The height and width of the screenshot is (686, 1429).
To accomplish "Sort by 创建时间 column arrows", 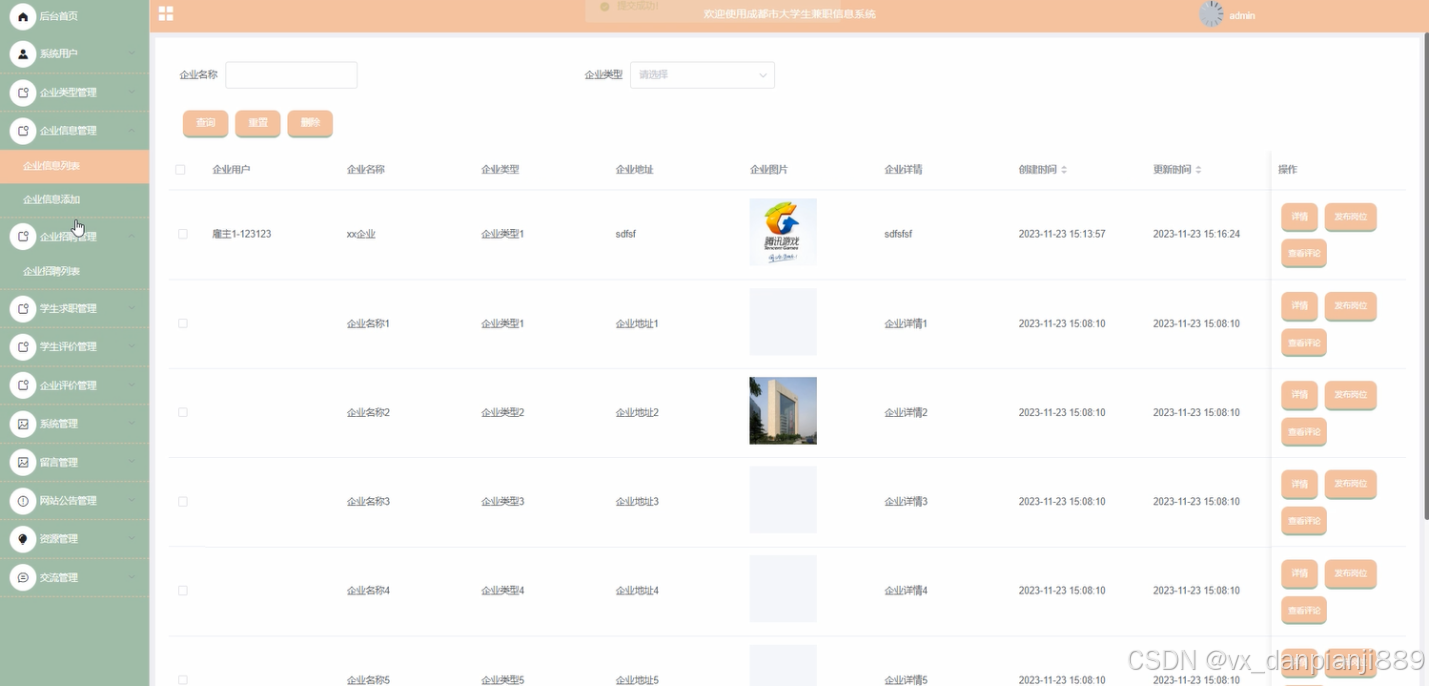I will (x=1064, y=170).
